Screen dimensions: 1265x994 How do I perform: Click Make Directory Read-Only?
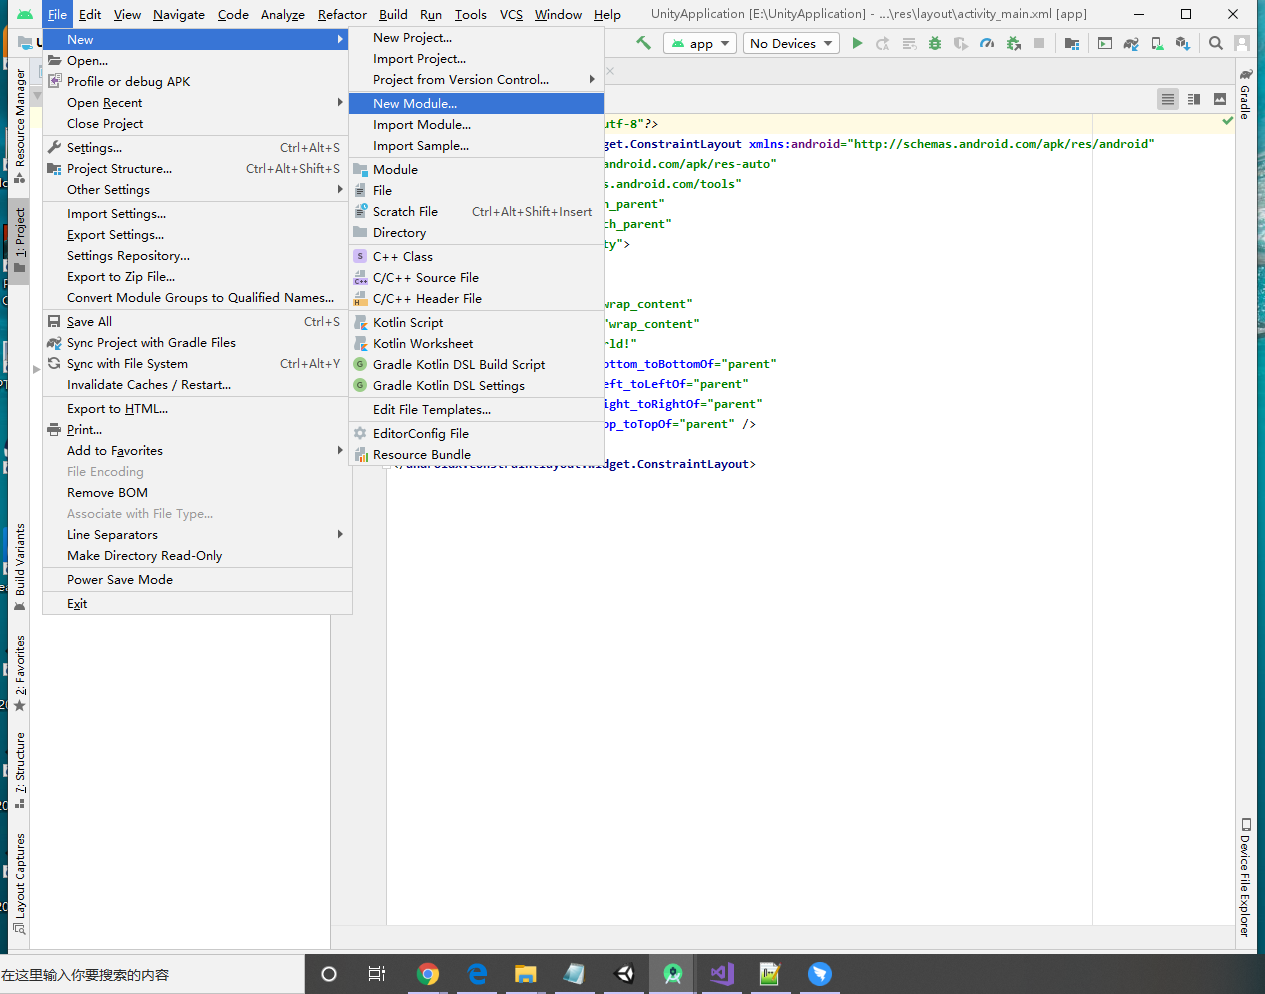click(197, 555)
